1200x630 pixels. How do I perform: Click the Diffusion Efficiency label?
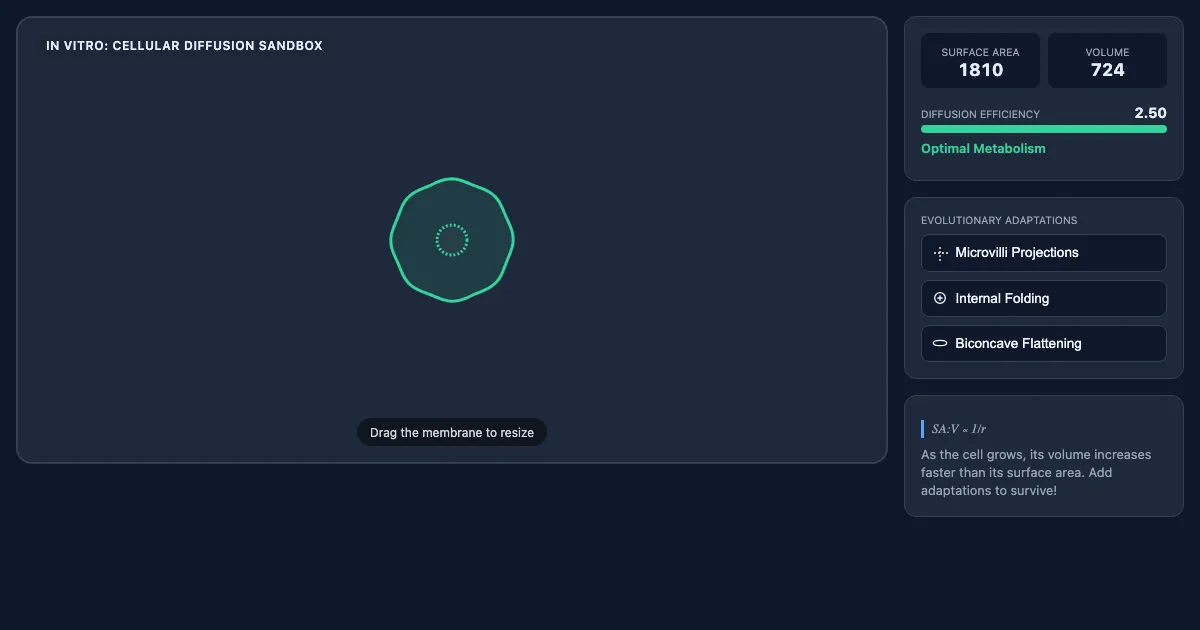[980, 114]
